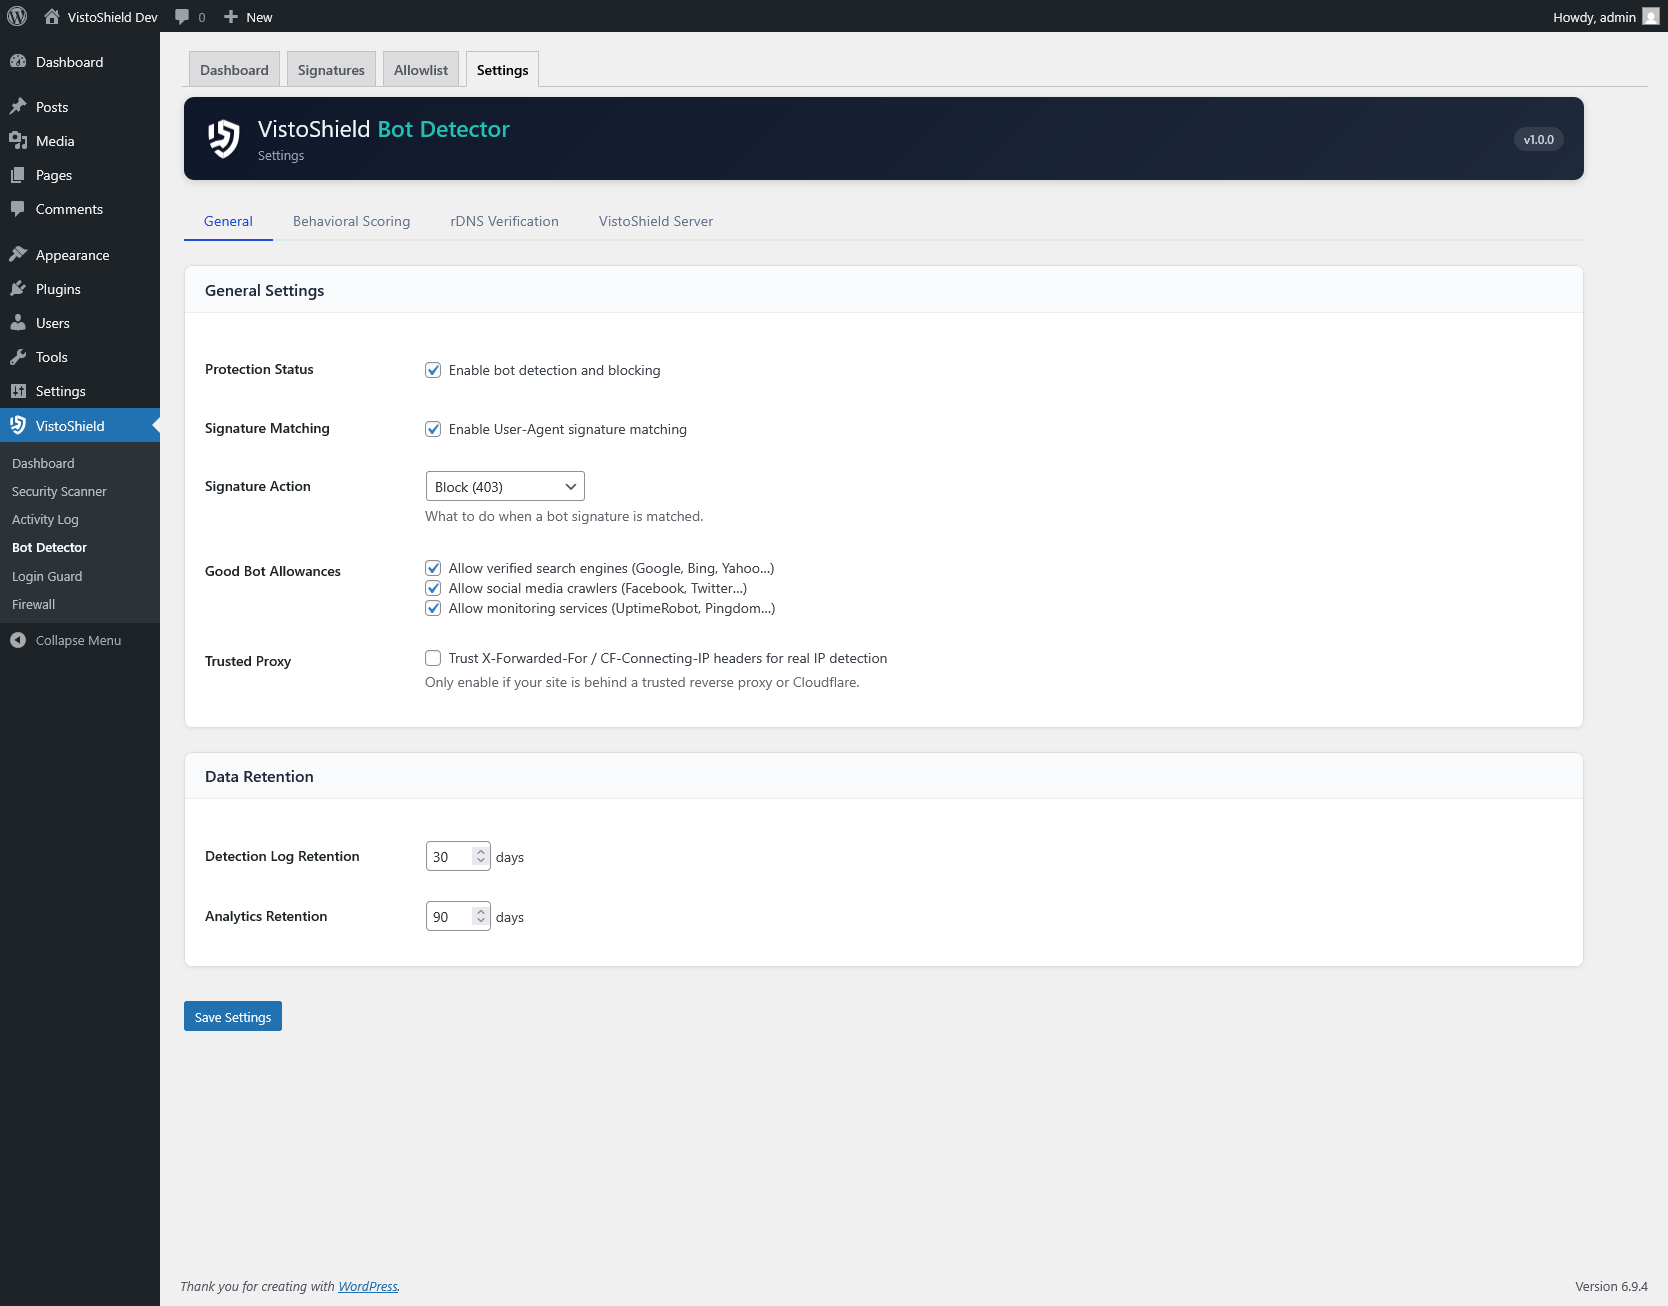Select the VistoShield shield icon in sidebar
Image resolution: width=1668 pixels, height=1306 pixels.
pos(19,424)
